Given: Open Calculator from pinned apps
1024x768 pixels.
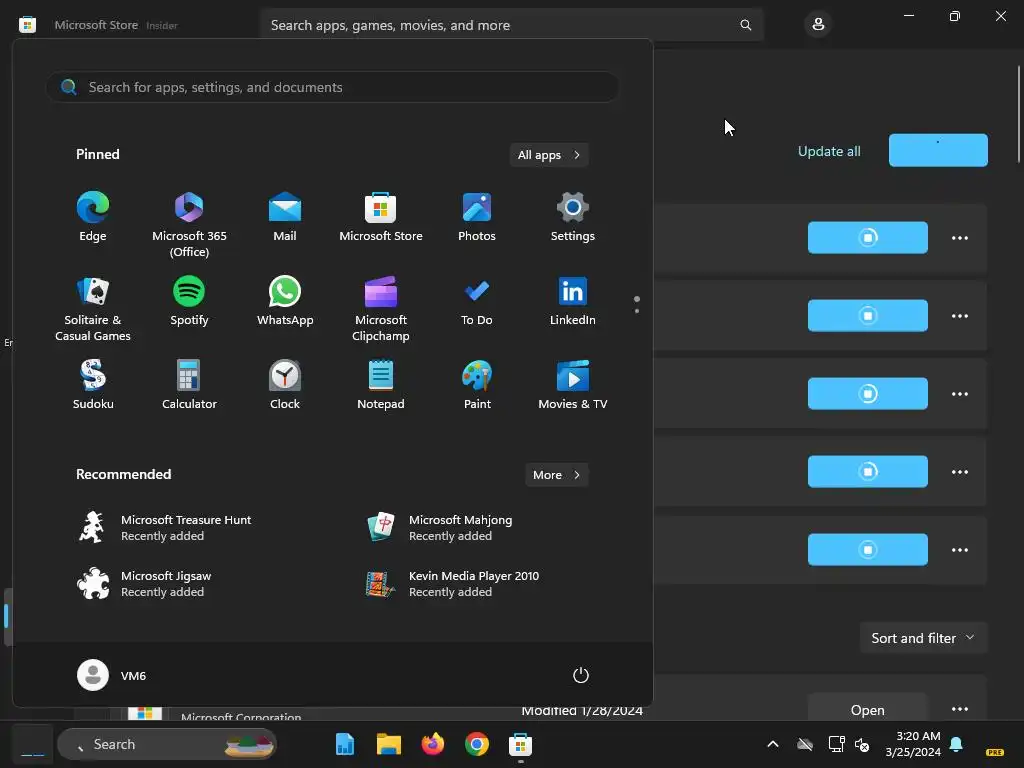Looking at the screenshot, I should click(189, 385).
